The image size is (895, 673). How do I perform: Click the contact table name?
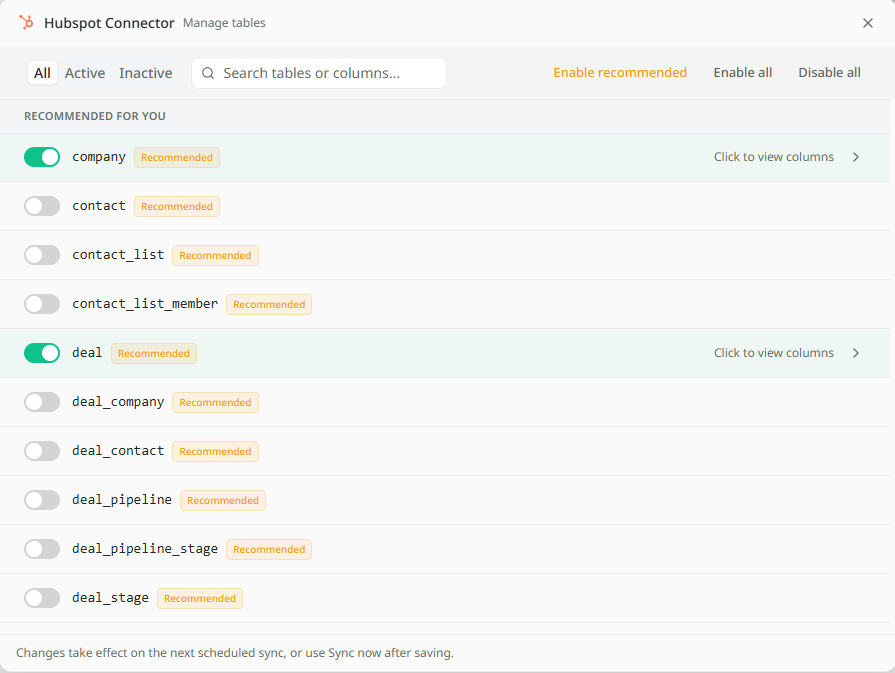(99, 205)
